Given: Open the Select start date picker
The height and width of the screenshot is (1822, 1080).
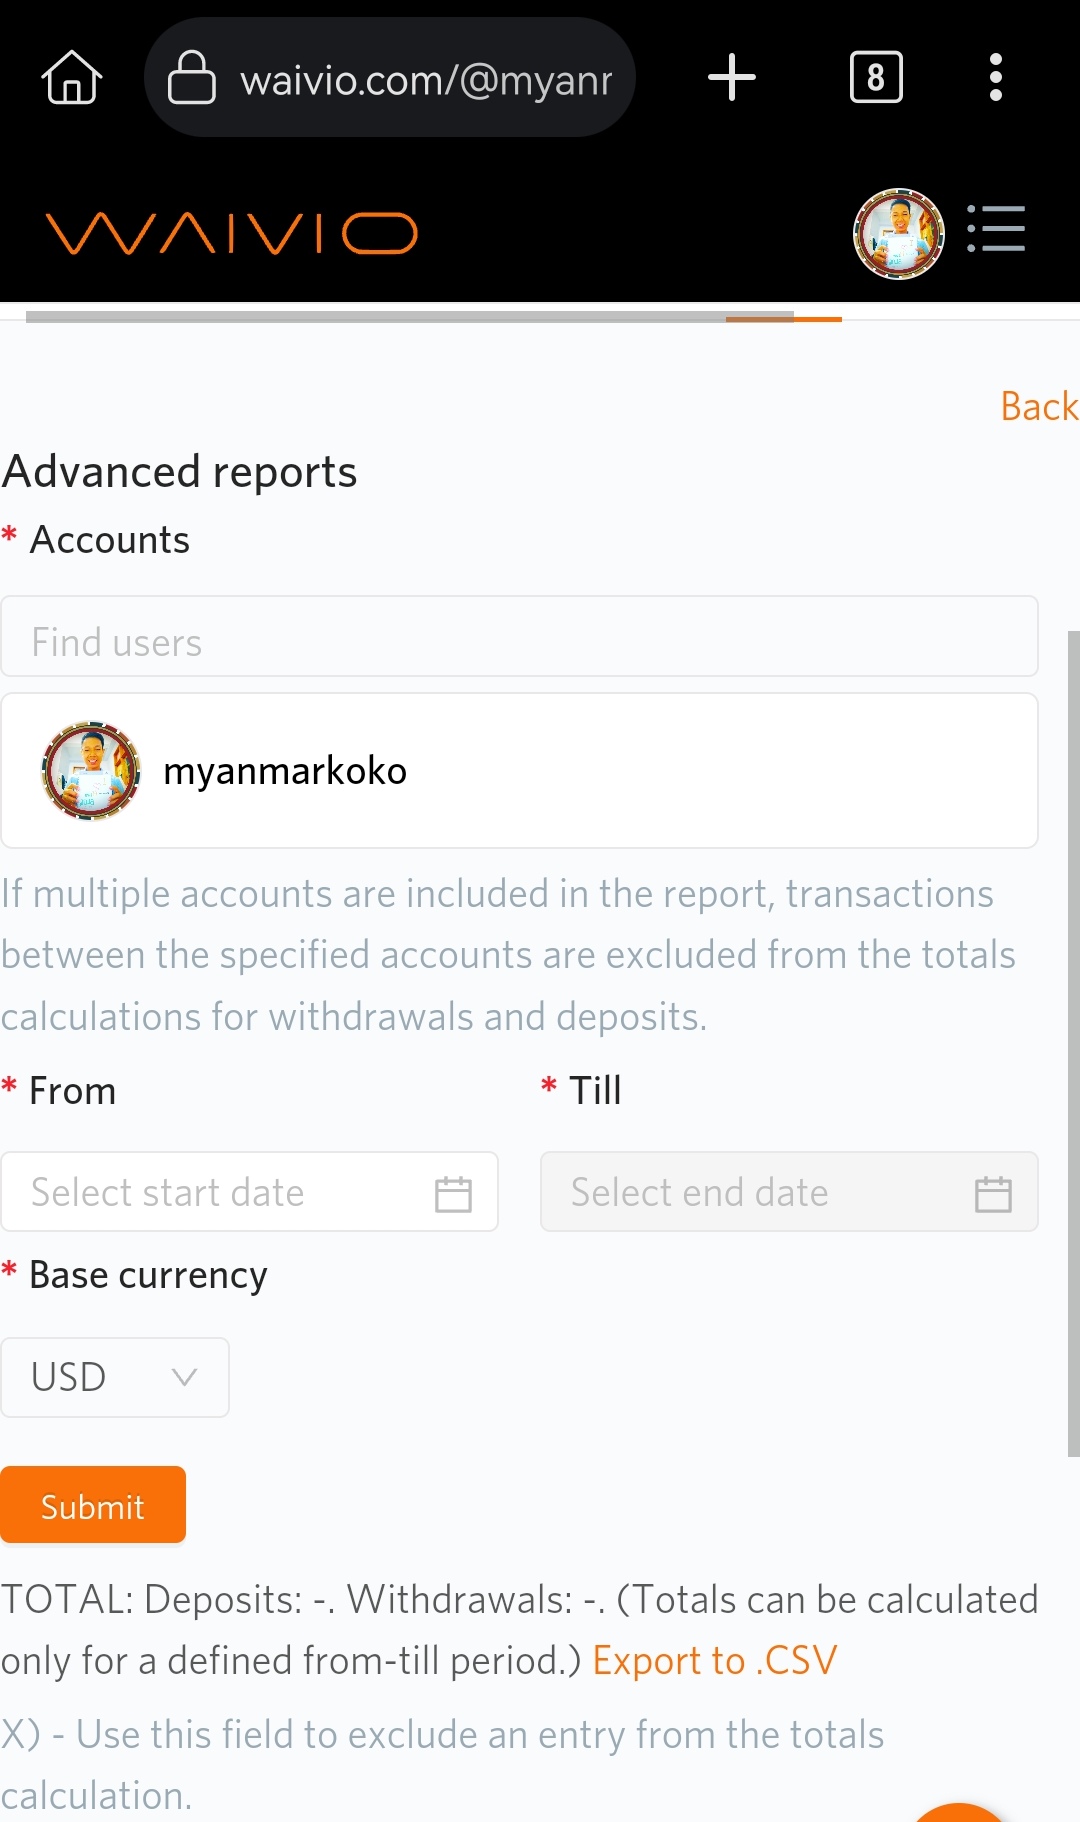Looking at the screenshot, I should coord(220,1192).
